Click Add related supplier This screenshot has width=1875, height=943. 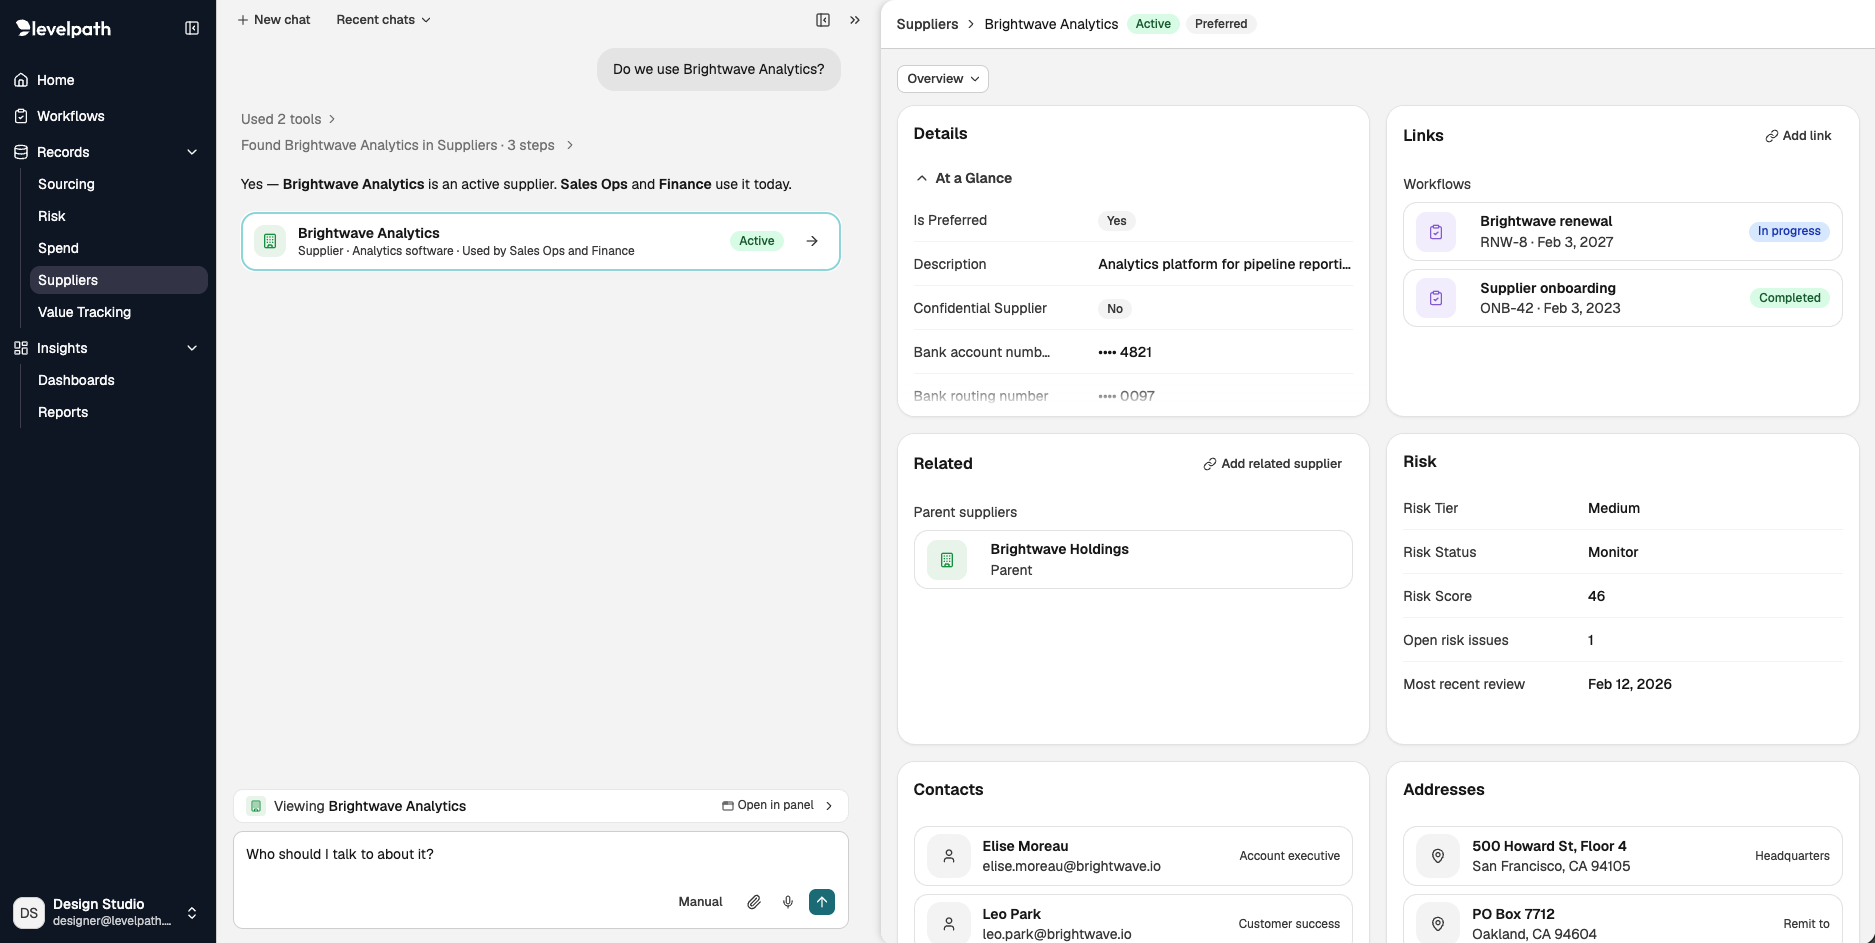pos(1272,464)
